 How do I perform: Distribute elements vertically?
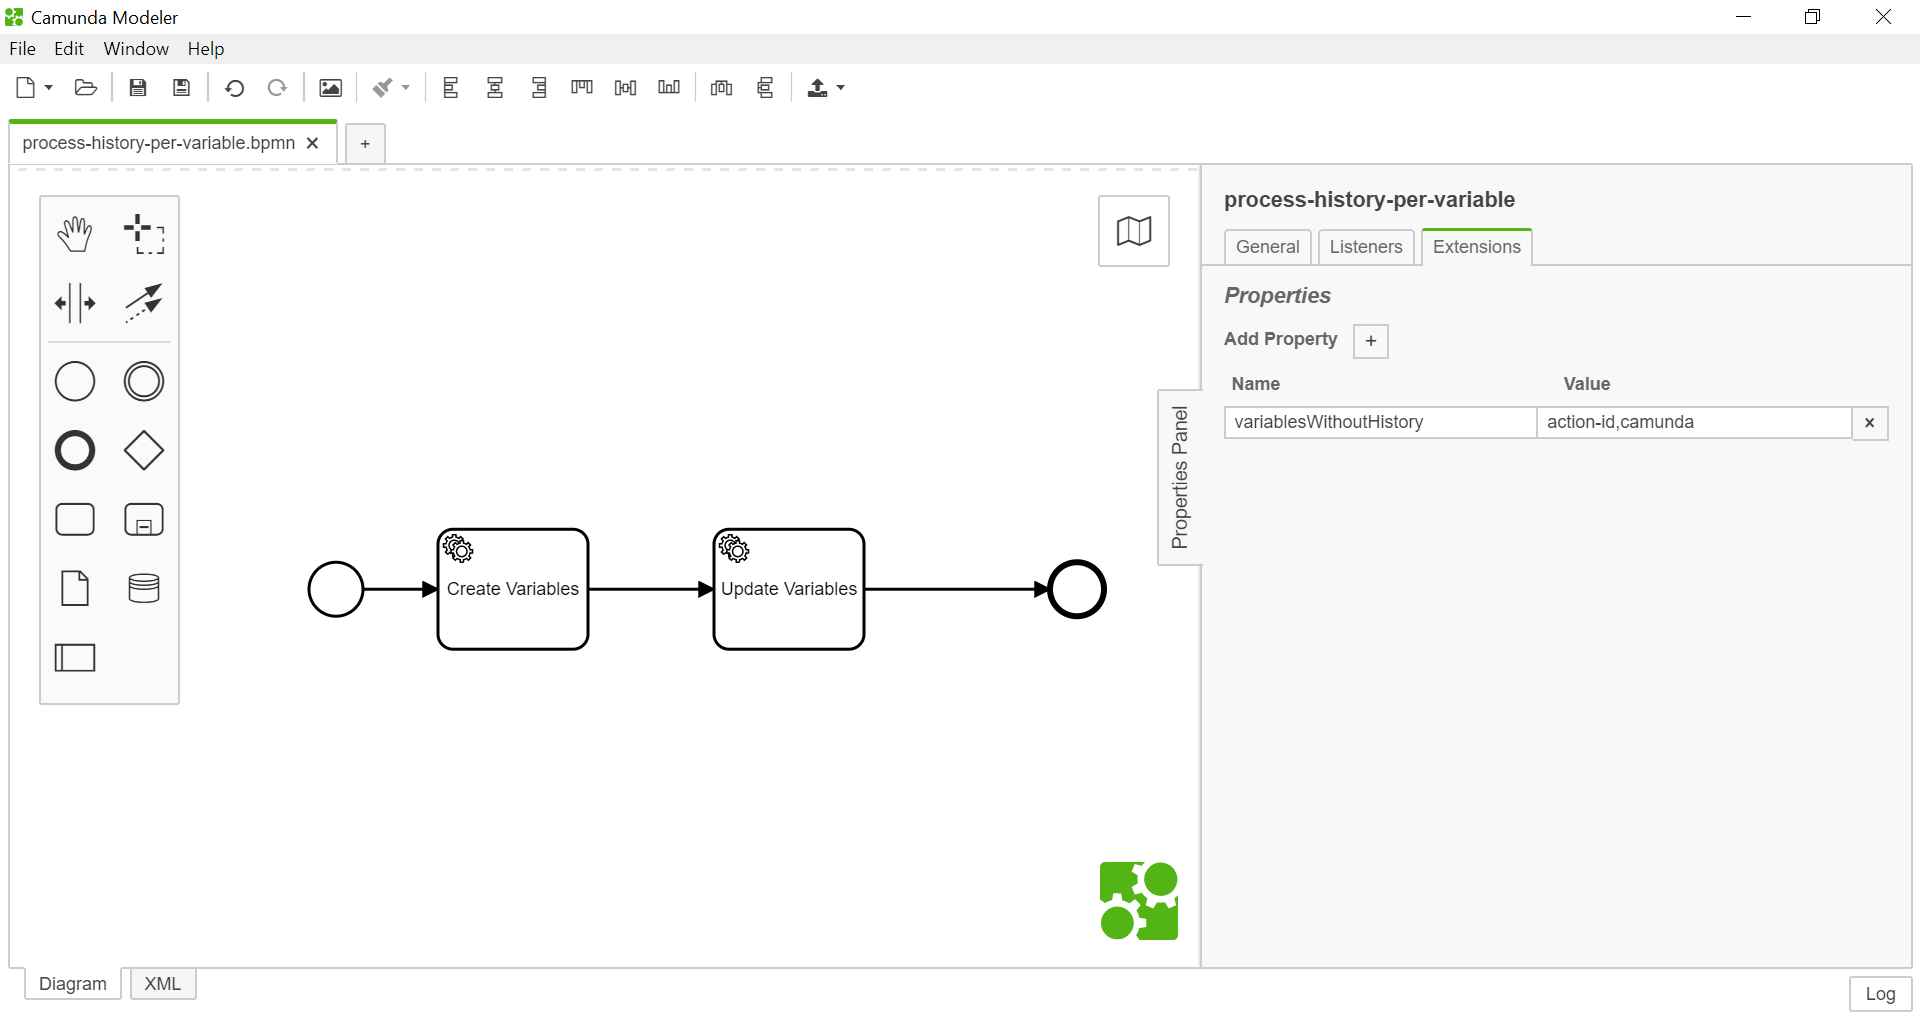point(765,88)
